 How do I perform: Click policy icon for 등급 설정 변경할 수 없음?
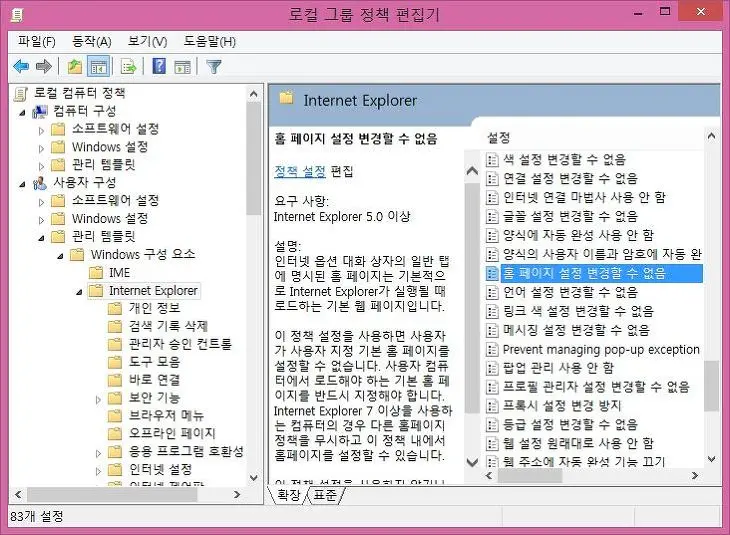click(492, 424)
